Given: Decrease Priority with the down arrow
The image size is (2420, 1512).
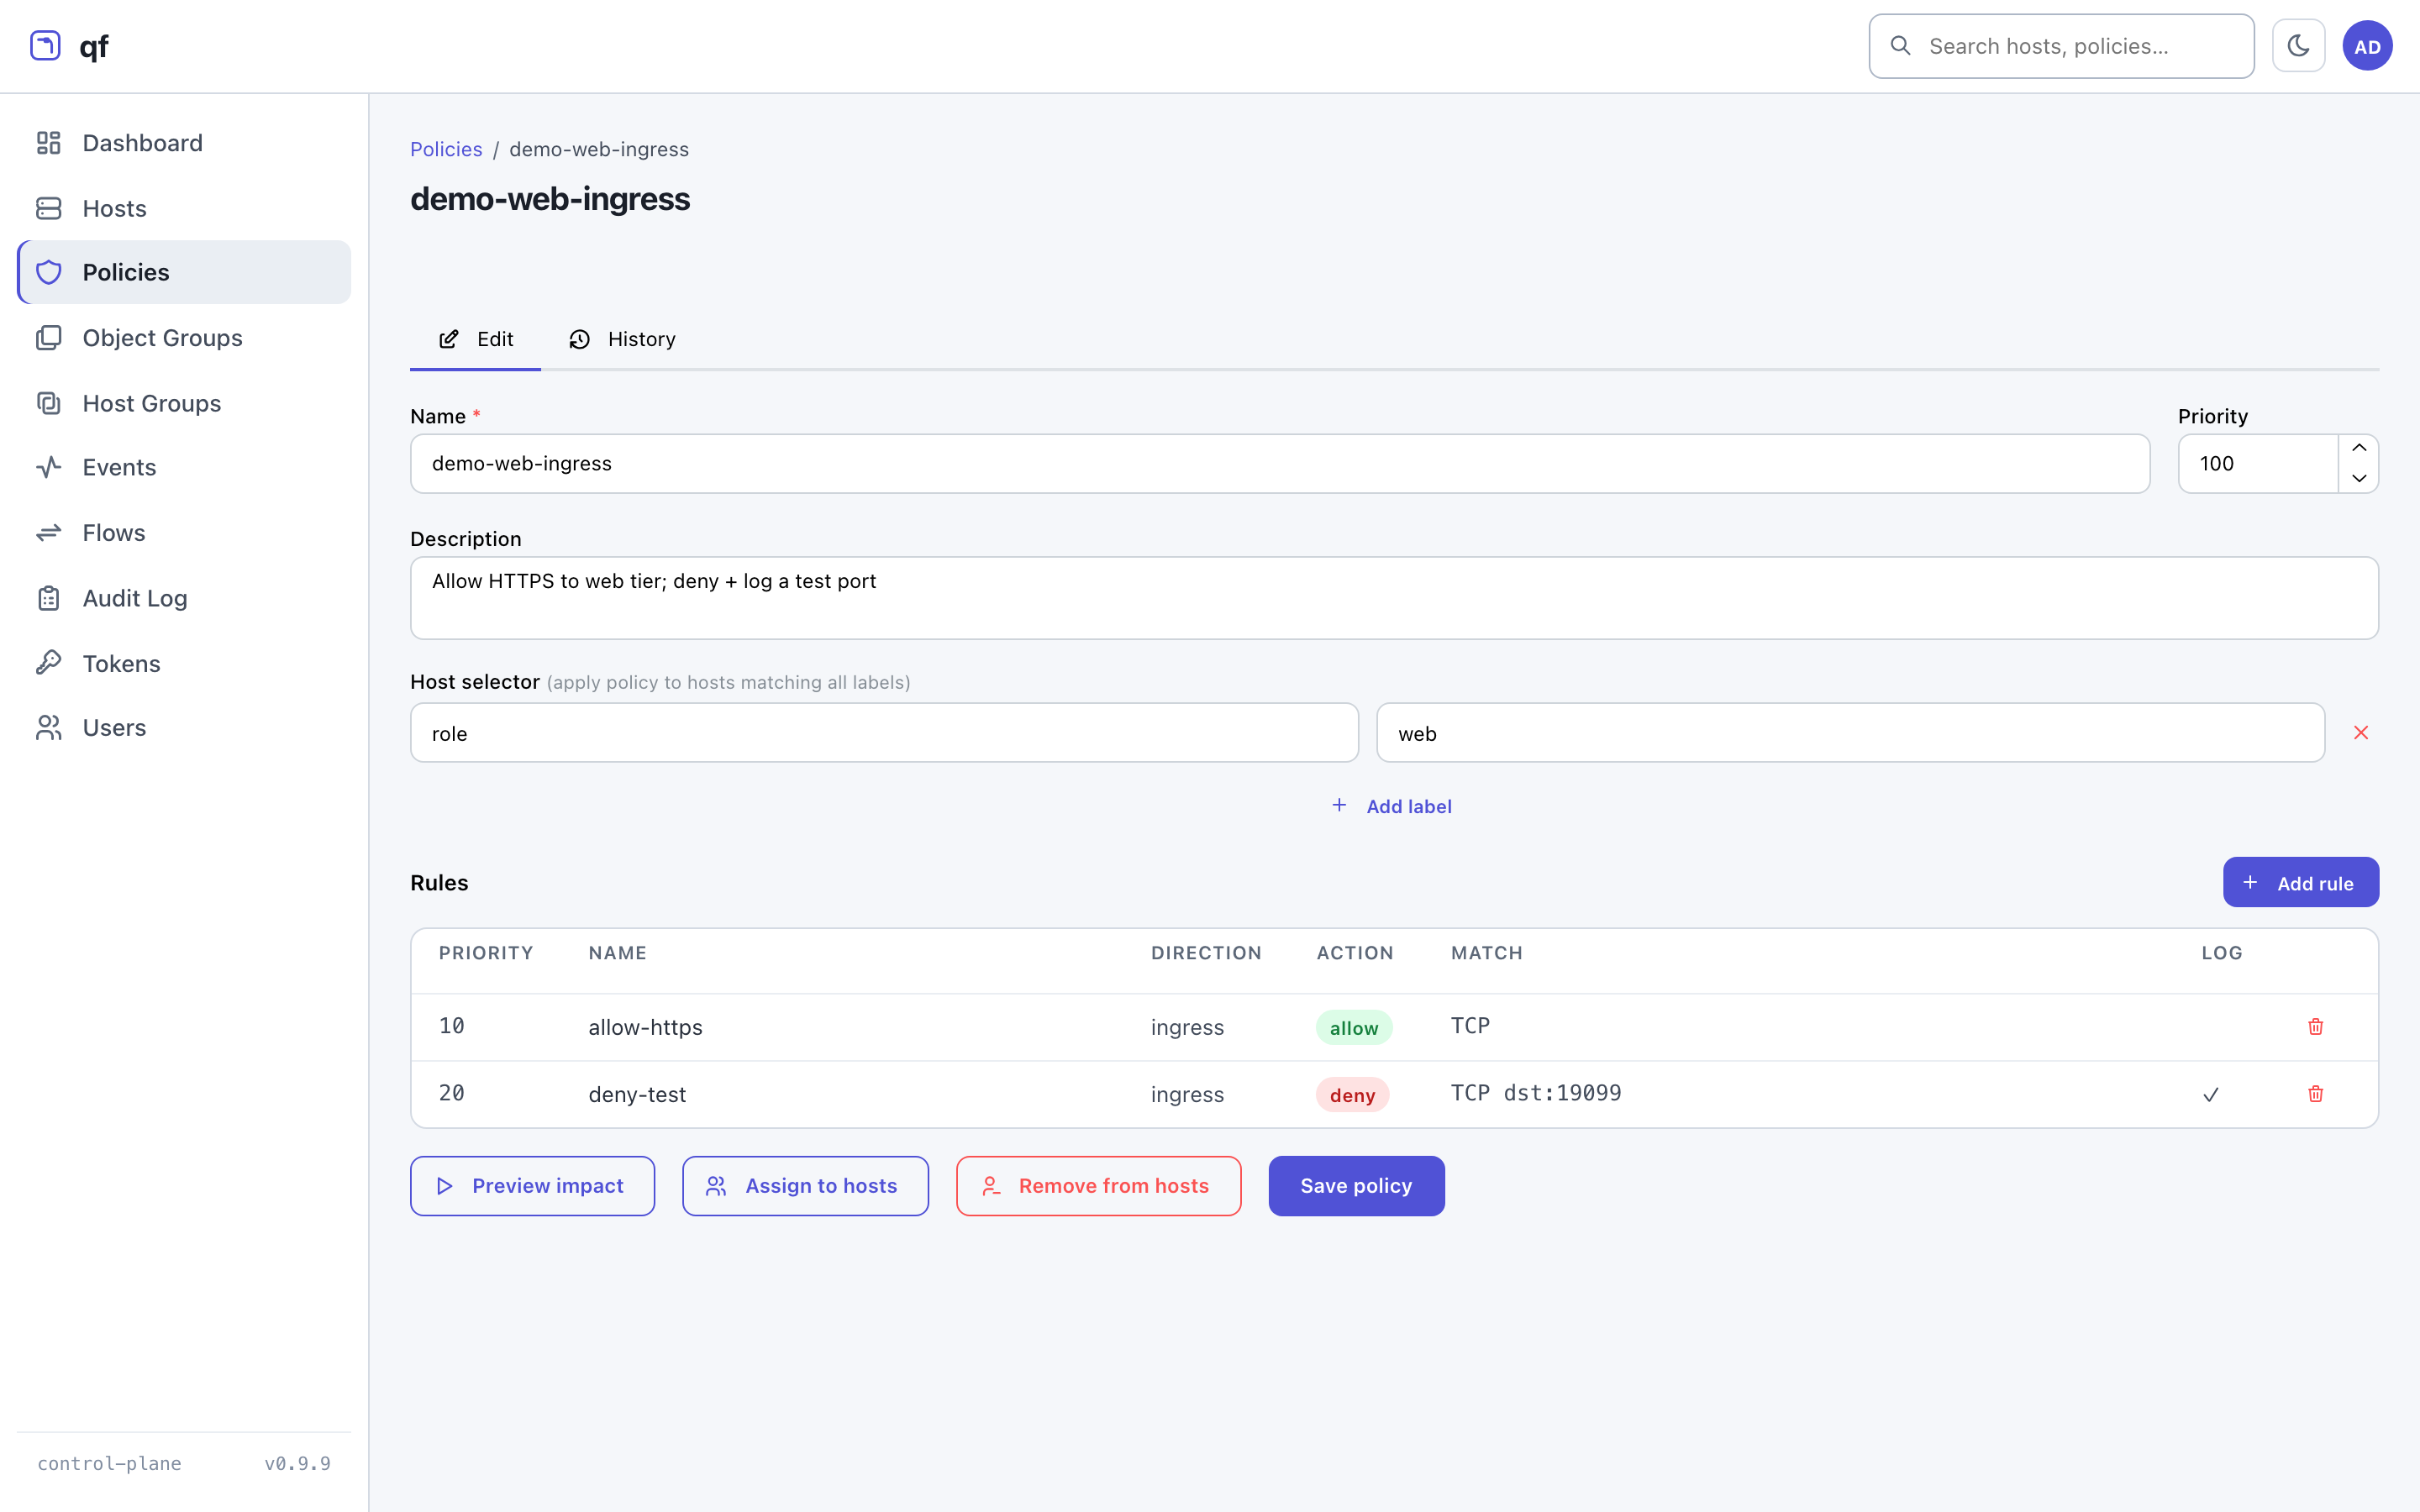Looking at the screenshot, I should pos(2359,478).
